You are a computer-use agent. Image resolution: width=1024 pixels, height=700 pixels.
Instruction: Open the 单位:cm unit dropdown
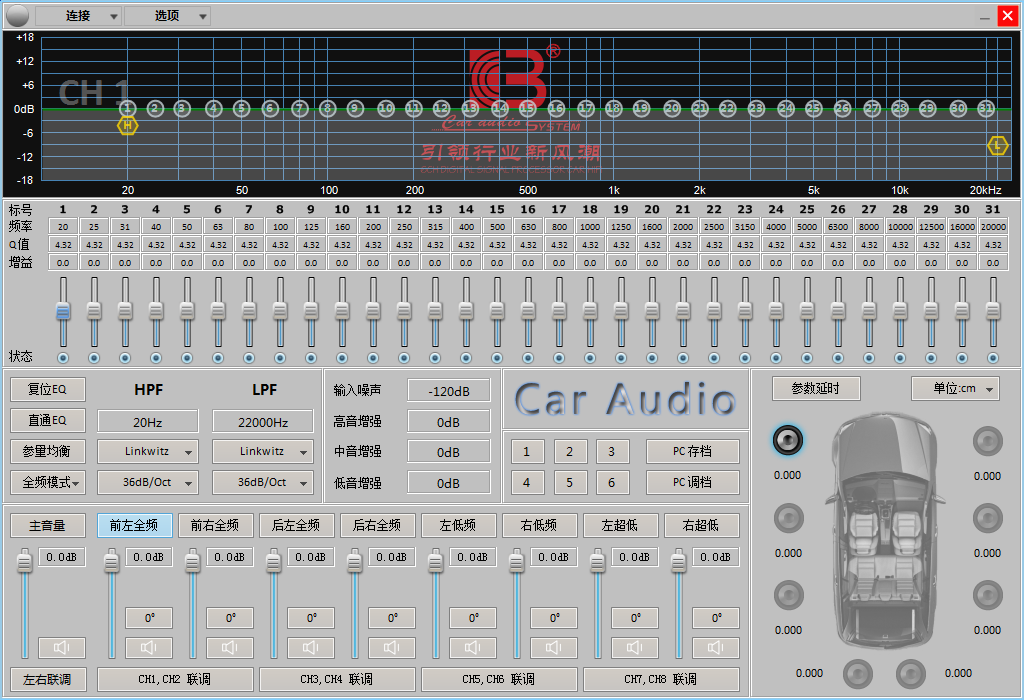pos(955,389)
